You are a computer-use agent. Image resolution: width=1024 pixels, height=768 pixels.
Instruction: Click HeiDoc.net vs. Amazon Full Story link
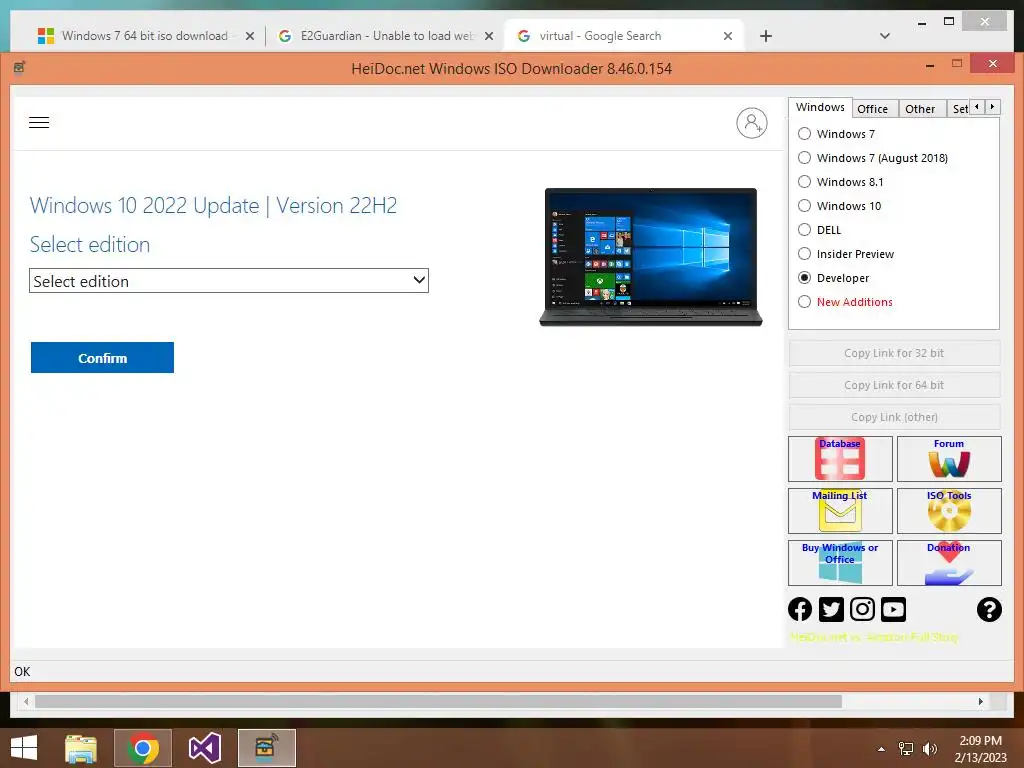coord(873,637)
